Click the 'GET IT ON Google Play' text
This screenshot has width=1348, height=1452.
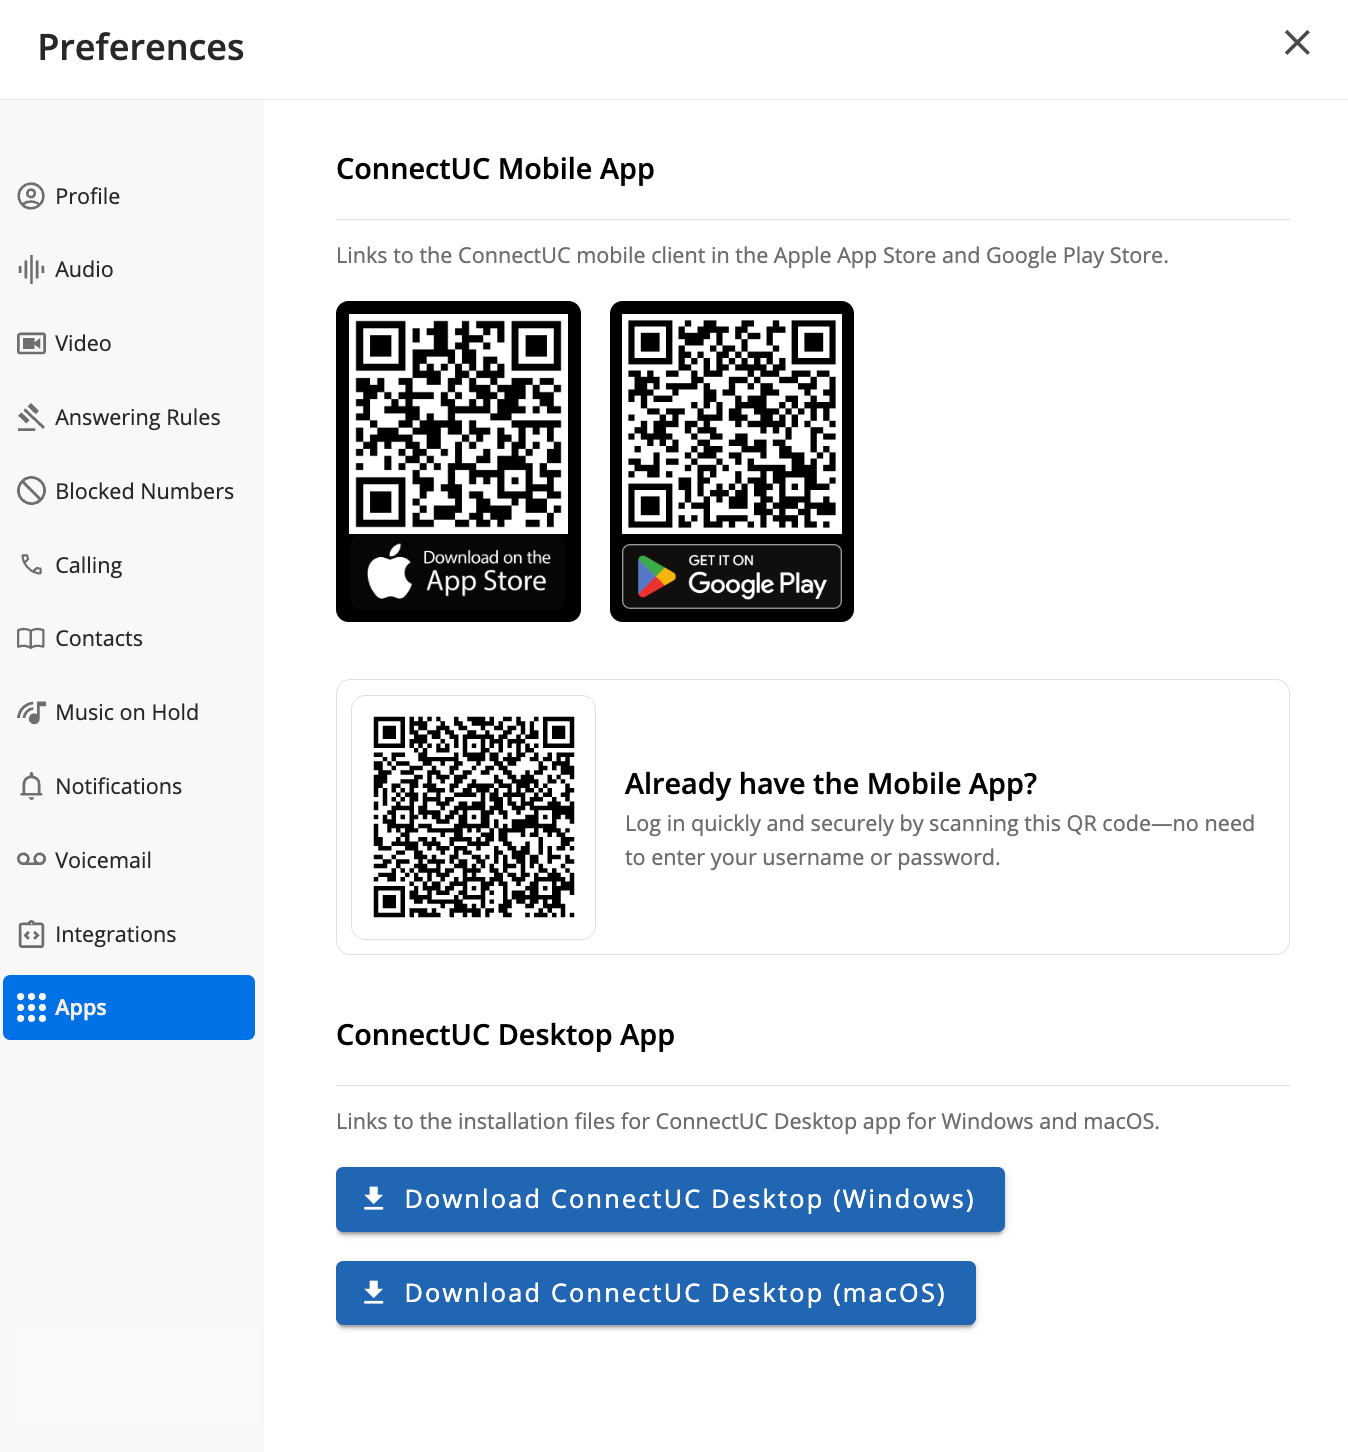point(757,576)
